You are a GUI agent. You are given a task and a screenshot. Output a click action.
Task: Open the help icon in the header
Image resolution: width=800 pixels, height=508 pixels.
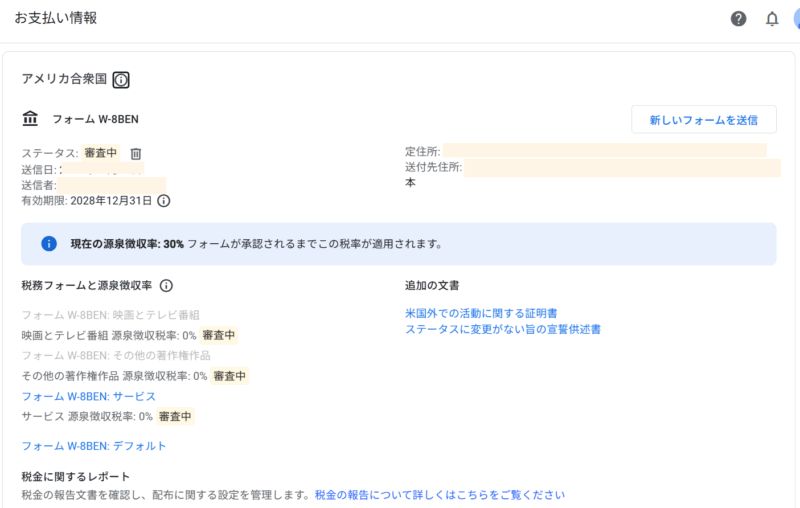click(x=738, y=19)
